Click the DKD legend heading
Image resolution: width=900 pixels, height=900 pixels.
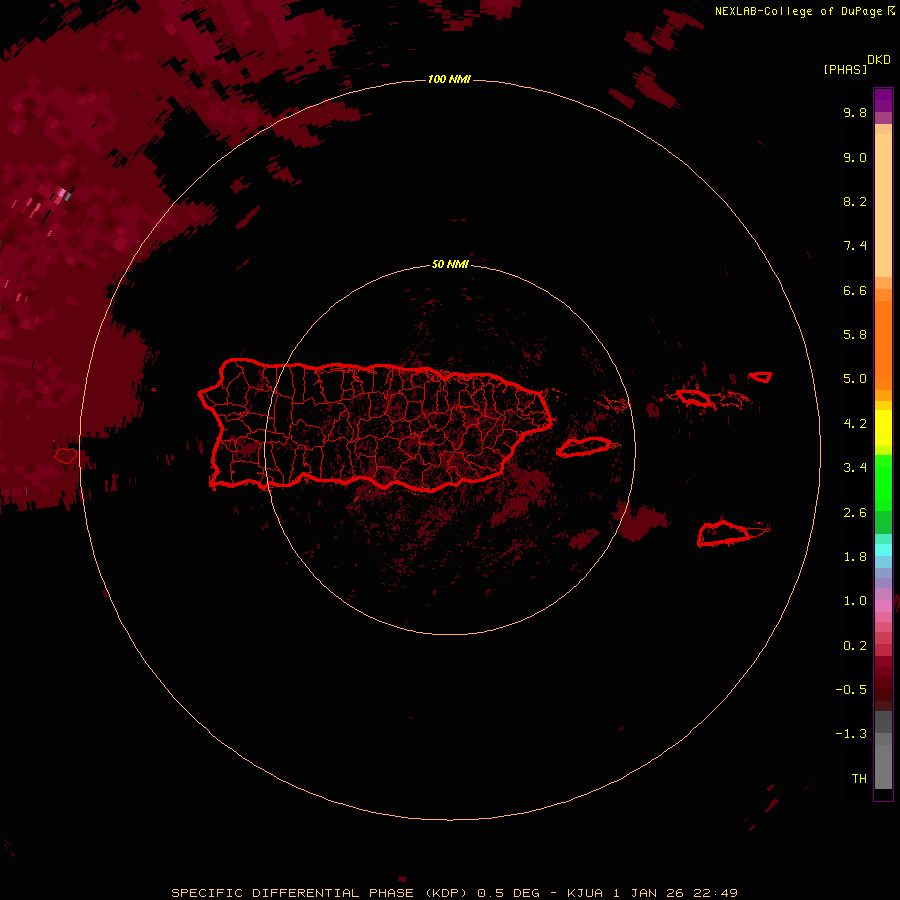point(878,60)
